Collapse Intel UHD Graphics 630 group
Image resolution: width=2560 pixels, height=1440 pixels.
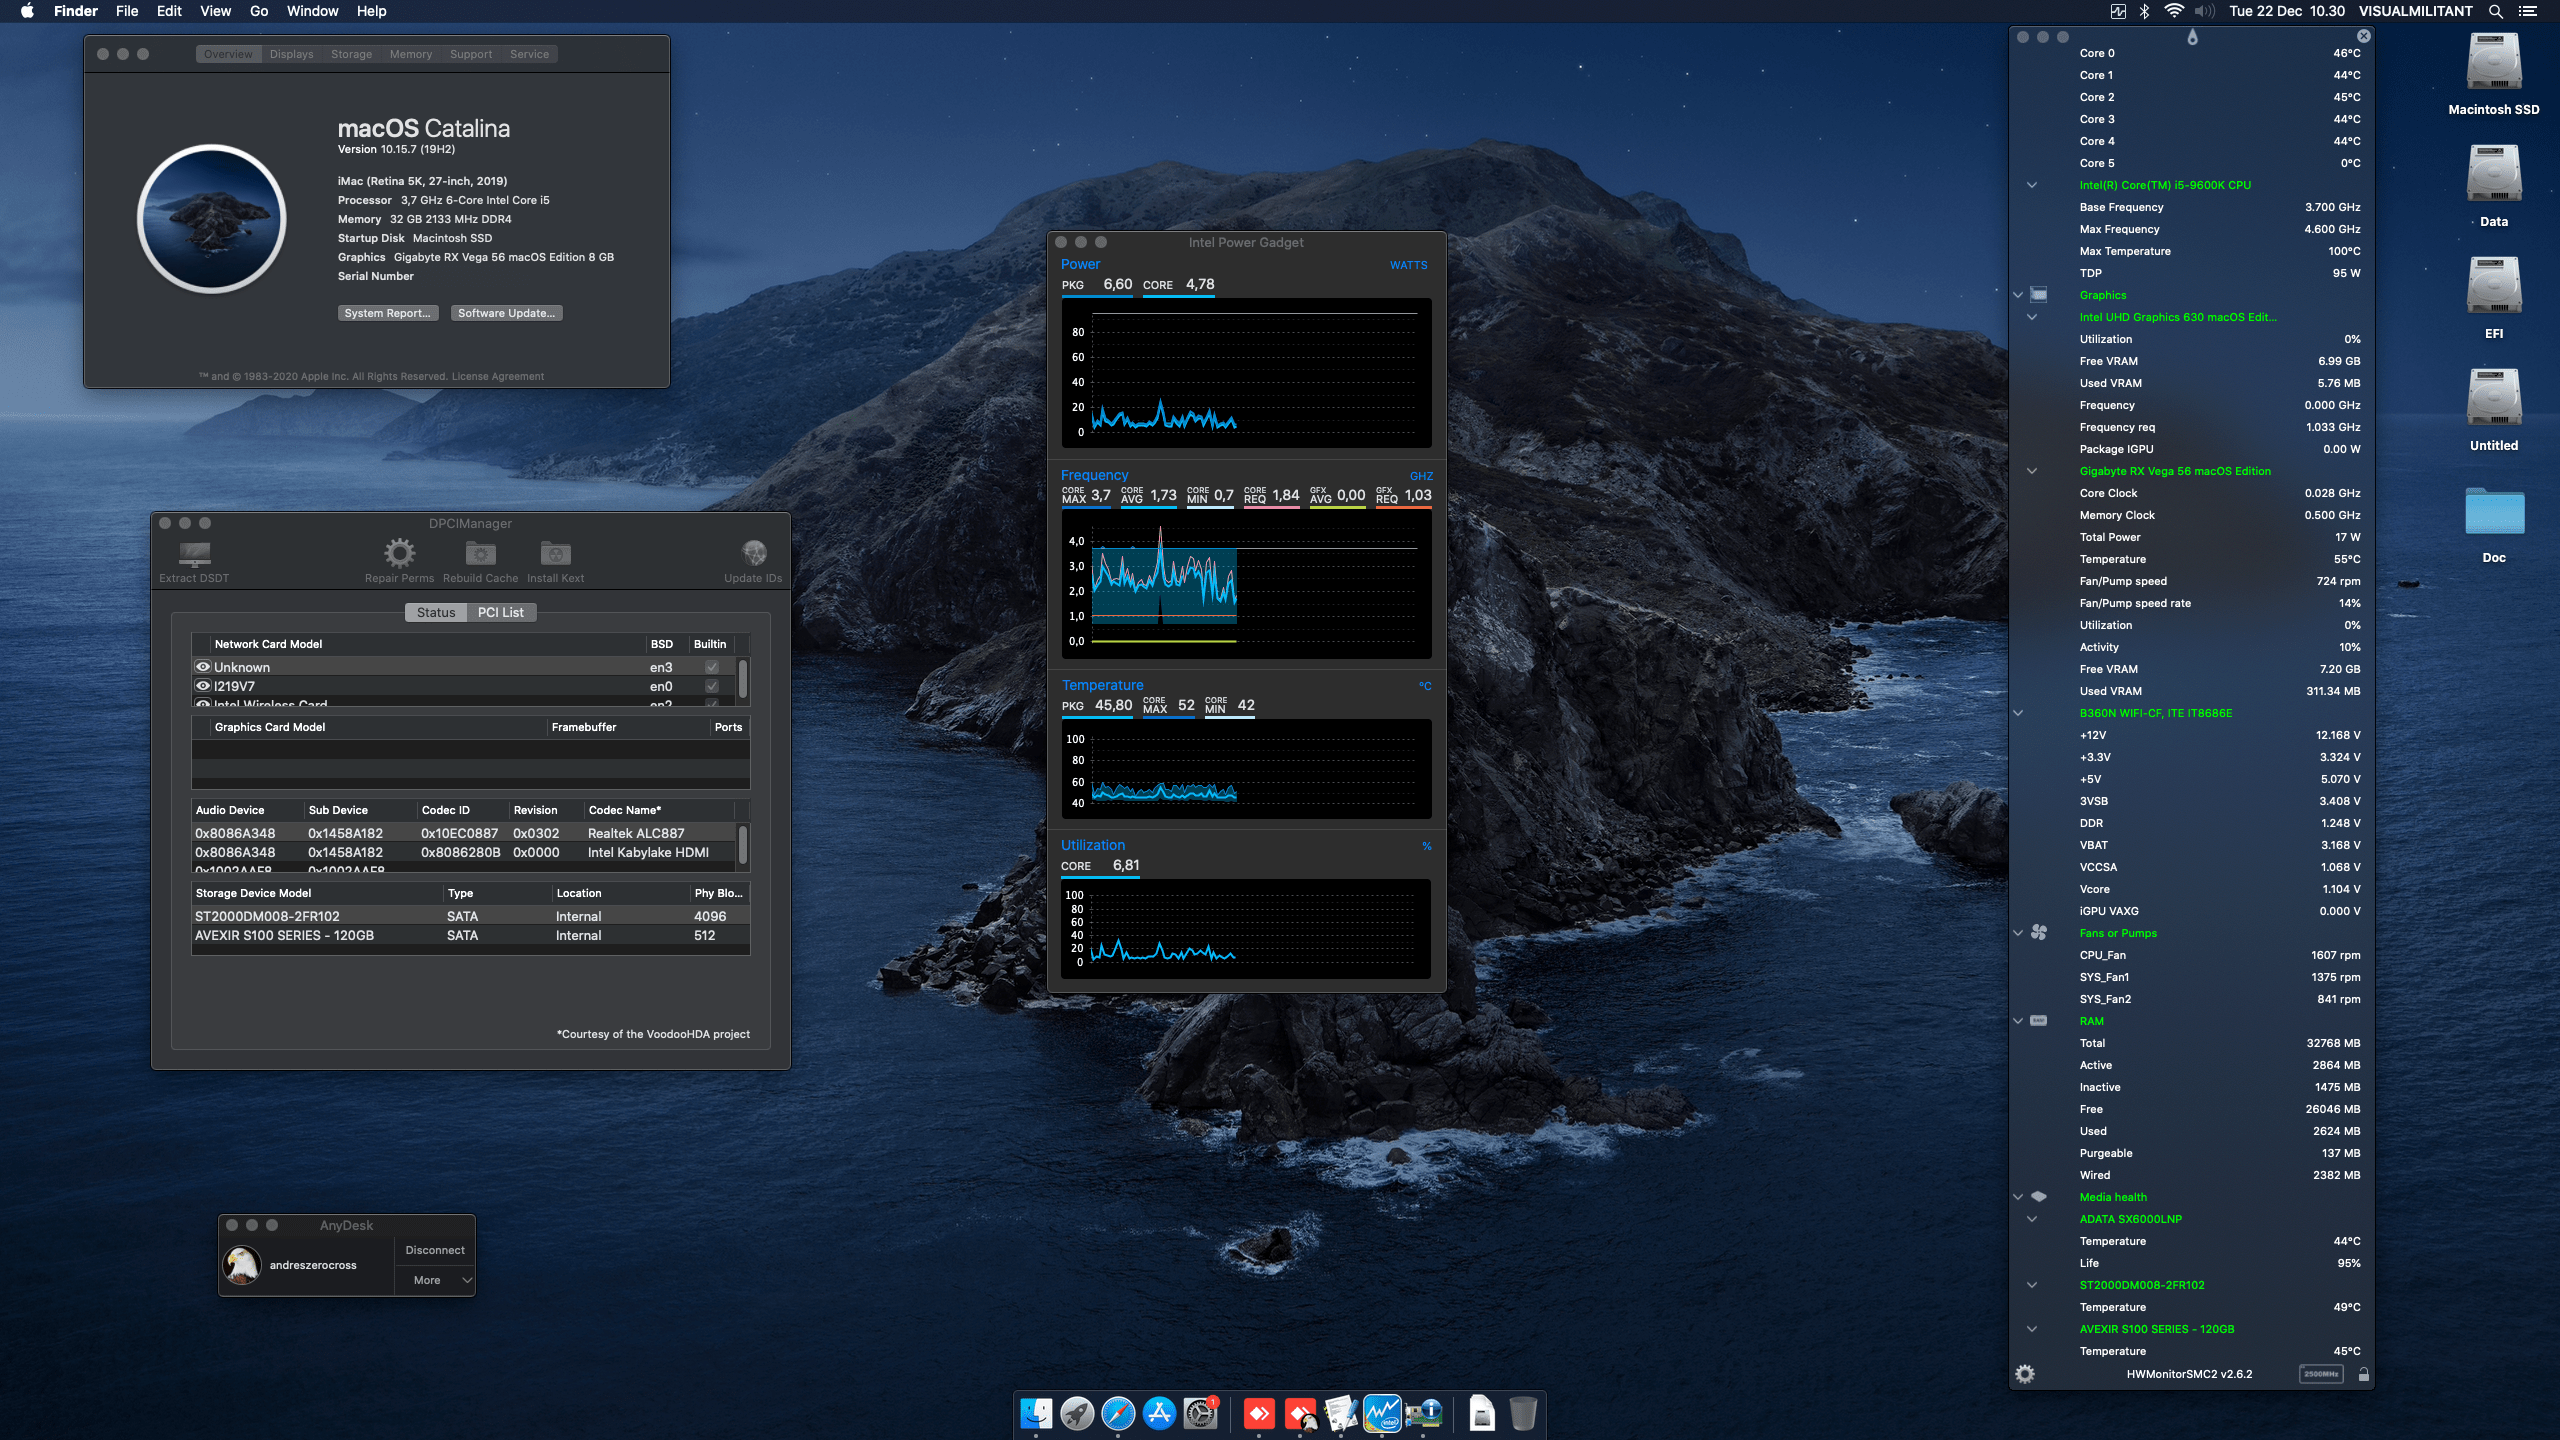(2032, 317)
